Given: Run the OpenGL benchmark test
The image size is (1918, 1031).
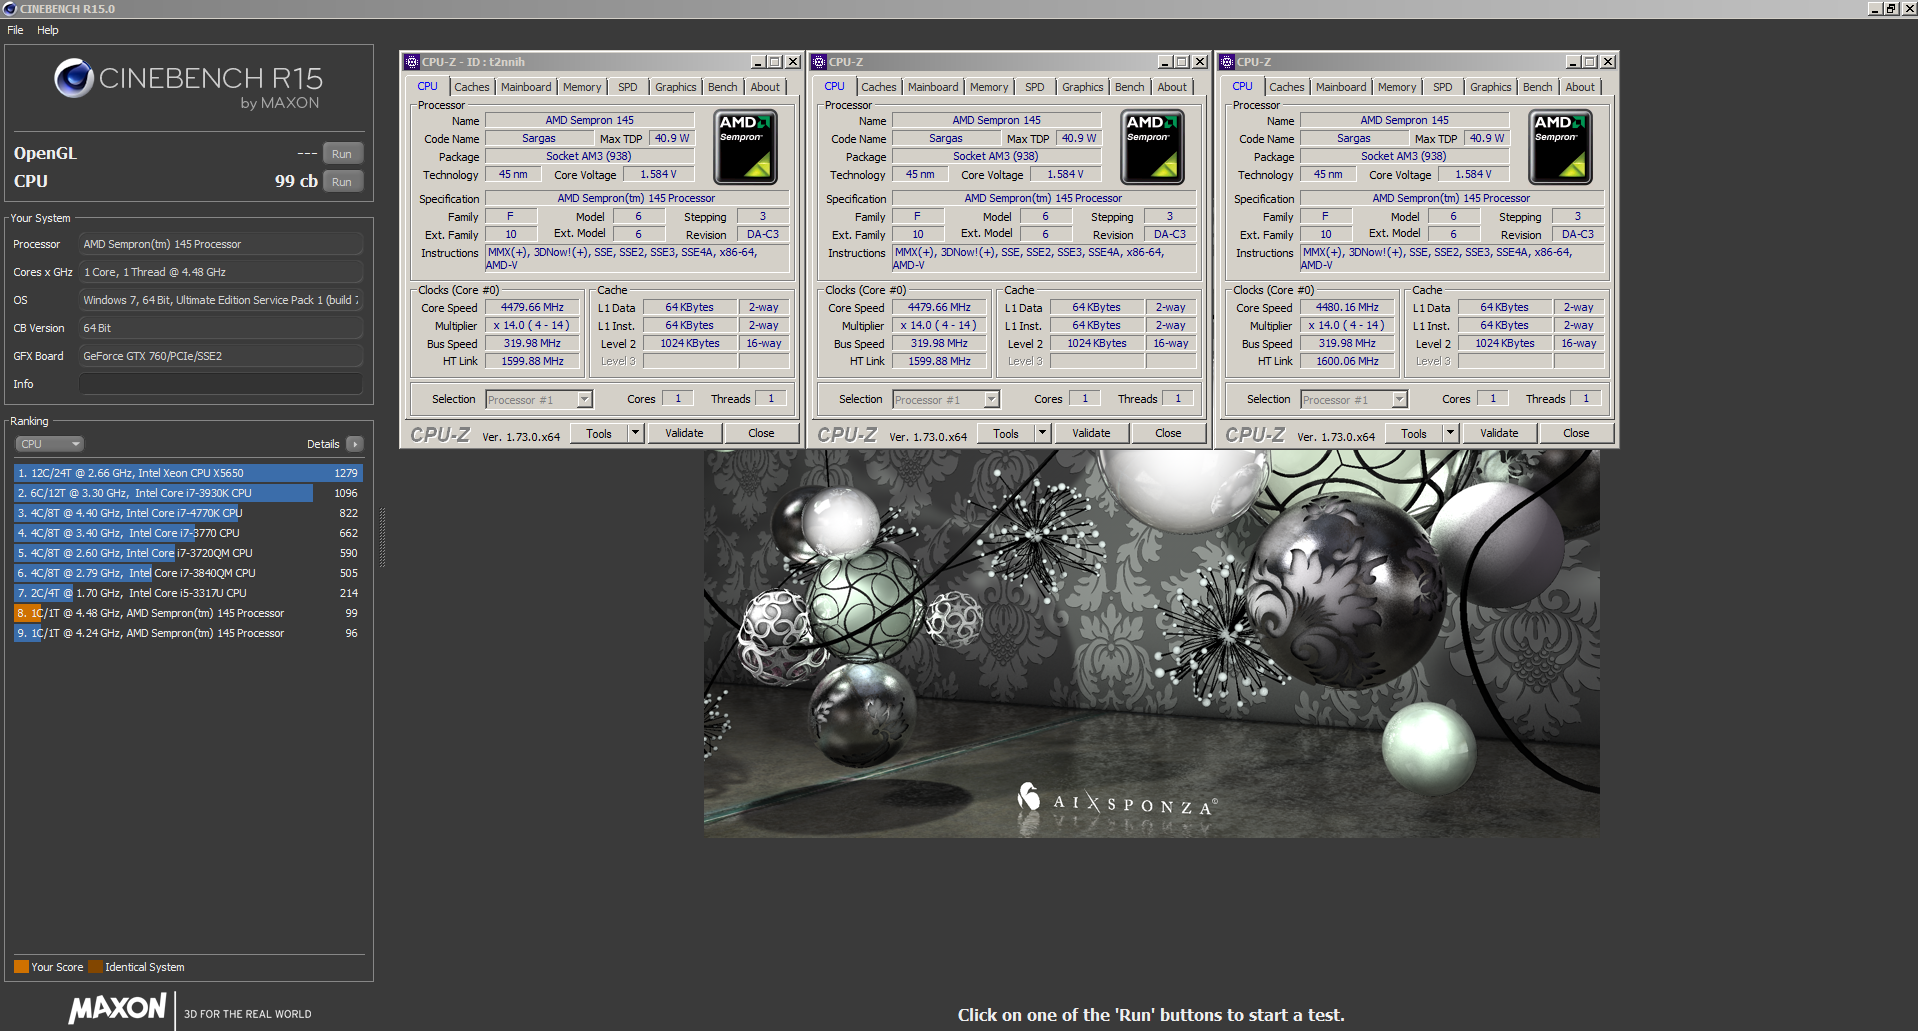Looking at the screenshot, I should 342,154.
